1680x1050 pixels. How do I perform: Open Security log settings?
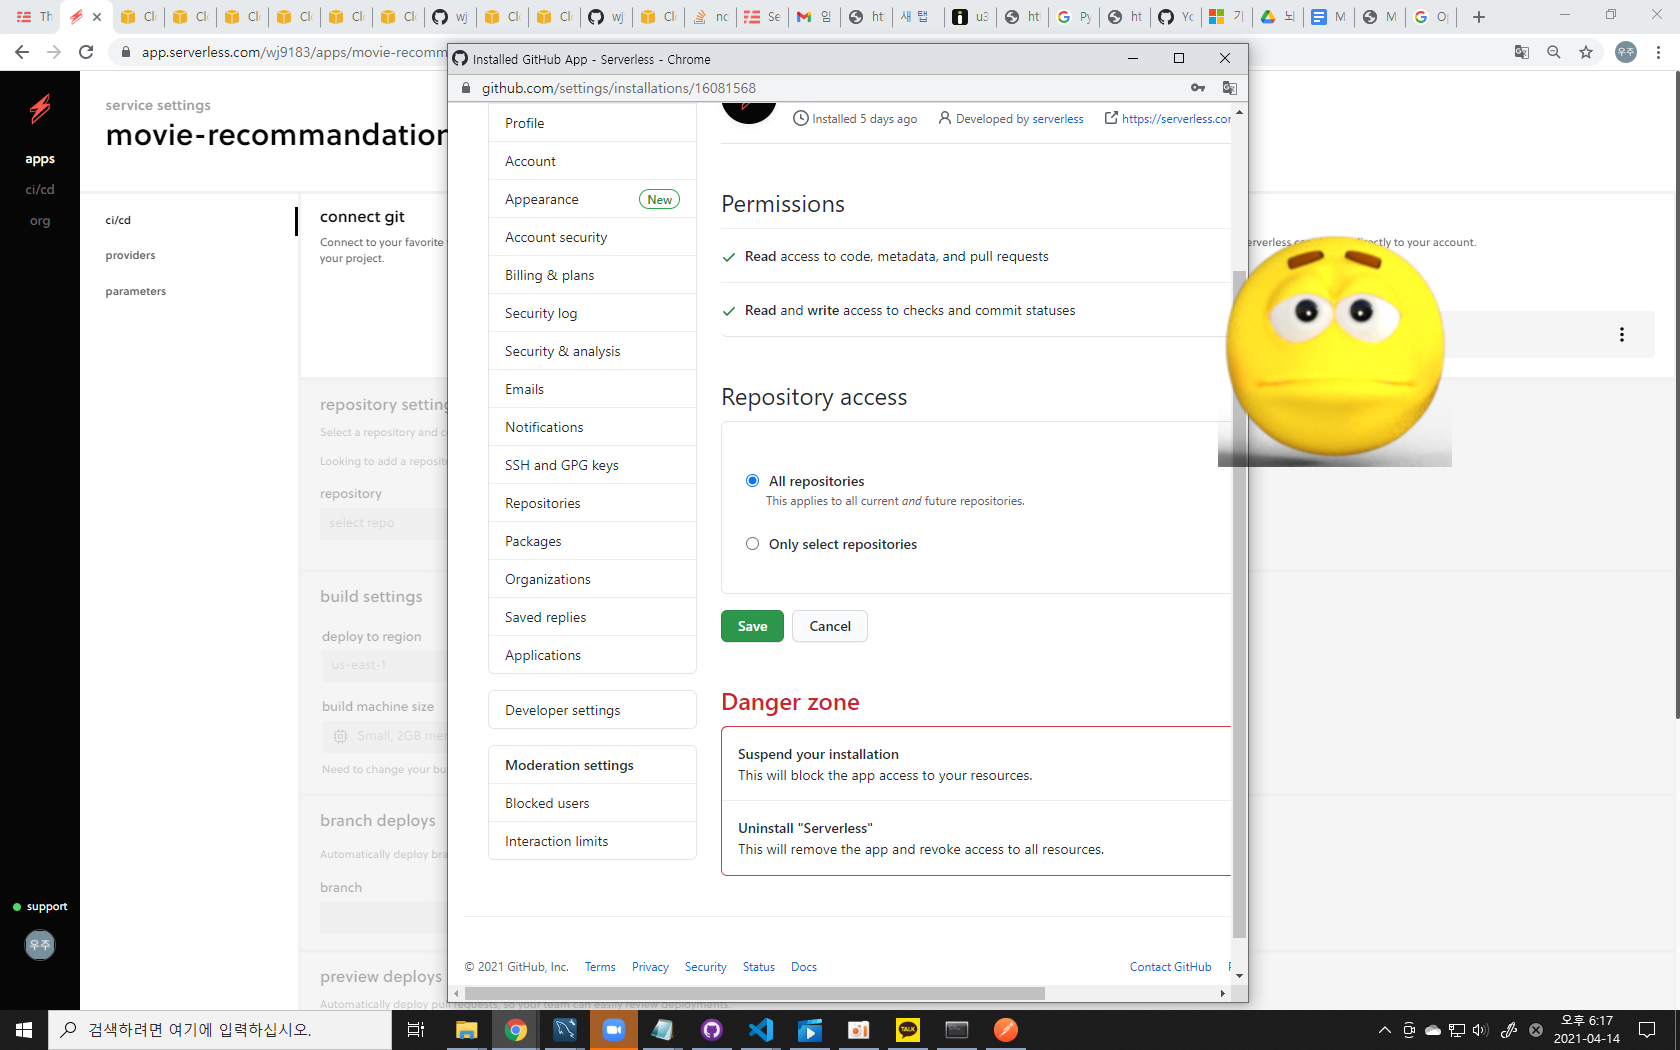click(x=592, y=313)
